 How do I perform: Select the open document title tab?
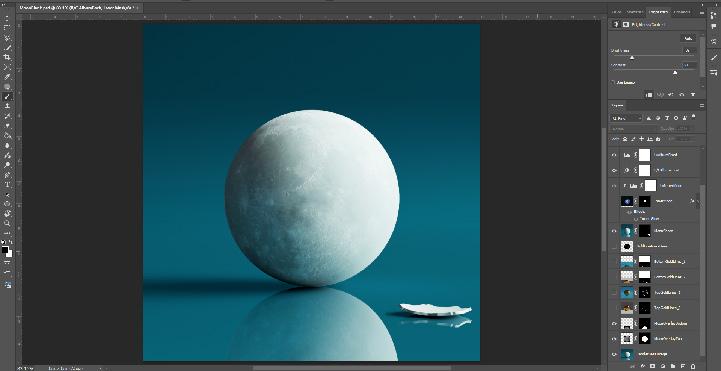coord(78,8)
